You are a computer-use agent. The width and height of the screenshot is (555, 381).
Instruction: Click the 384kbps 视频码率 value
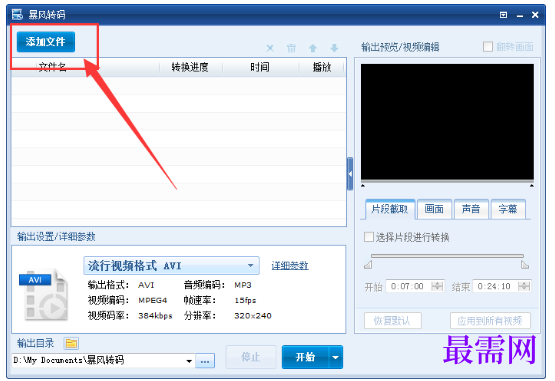[x=155, y=316]
